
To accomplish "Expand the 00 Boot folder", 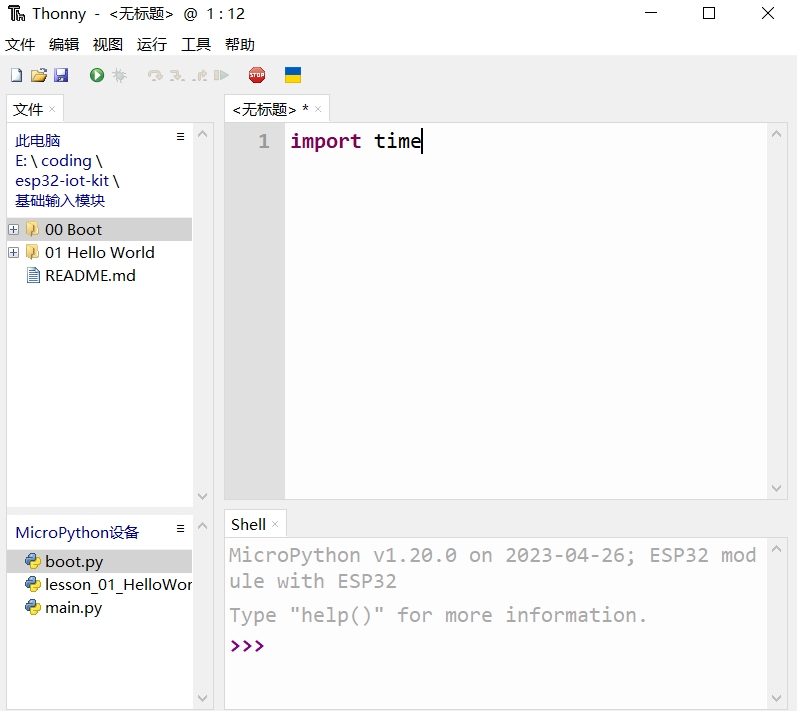I will click(x=14, y=230).
